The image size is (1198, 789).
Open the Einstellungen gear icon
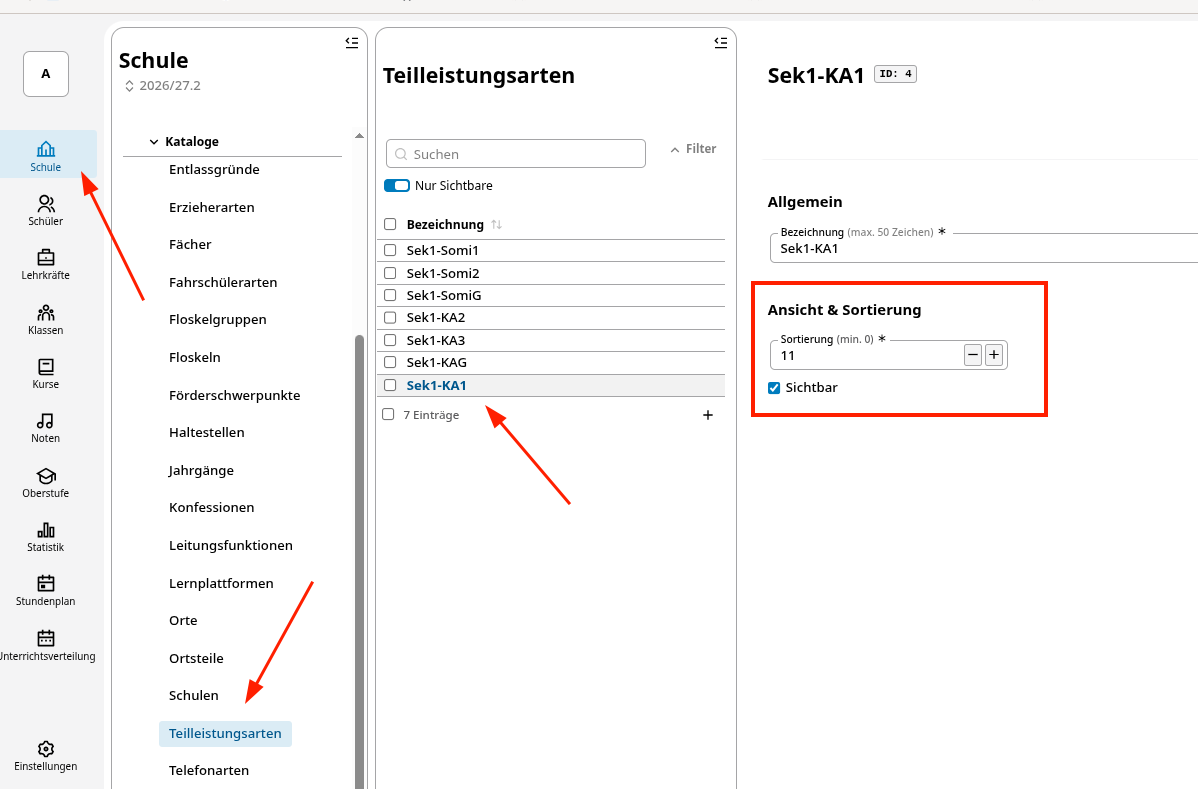pos(46,749)
